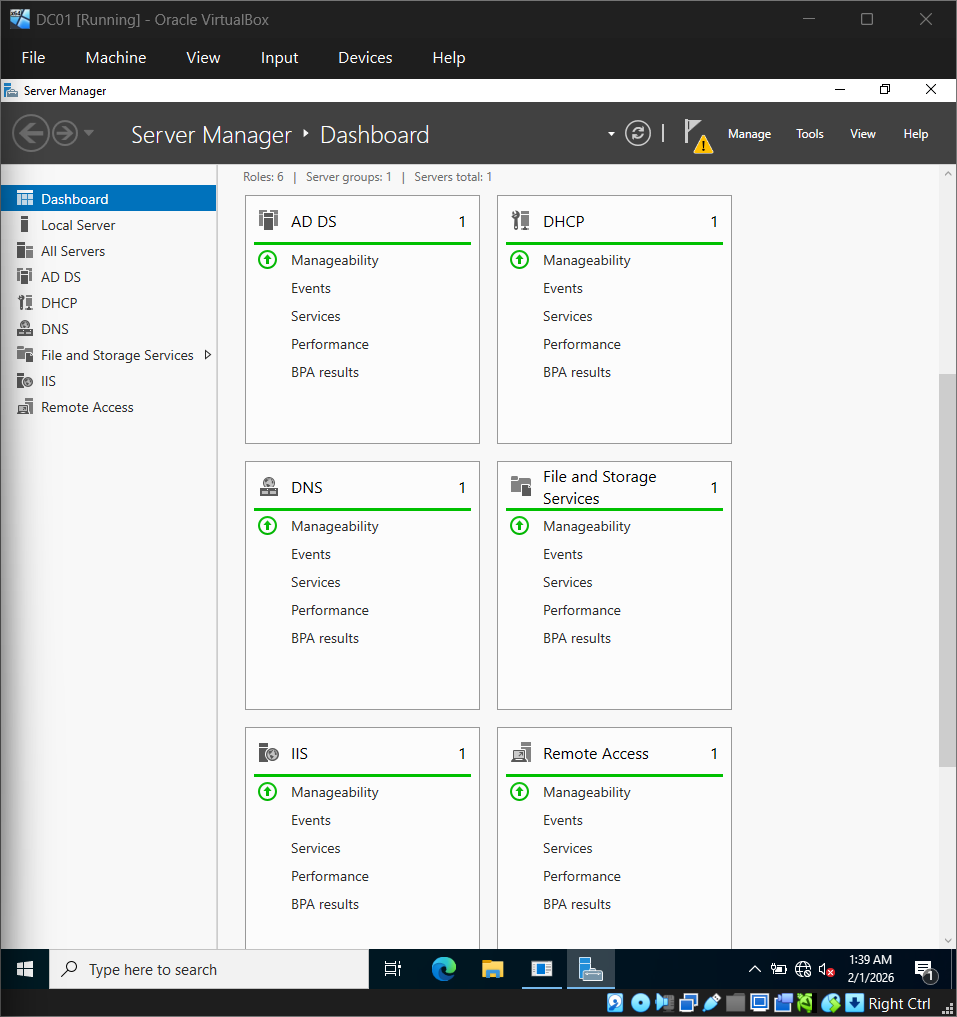The height and width of the screenshot is (1017, 957).
Task: Click the Remote Access tile header icon
Action: 521,752
